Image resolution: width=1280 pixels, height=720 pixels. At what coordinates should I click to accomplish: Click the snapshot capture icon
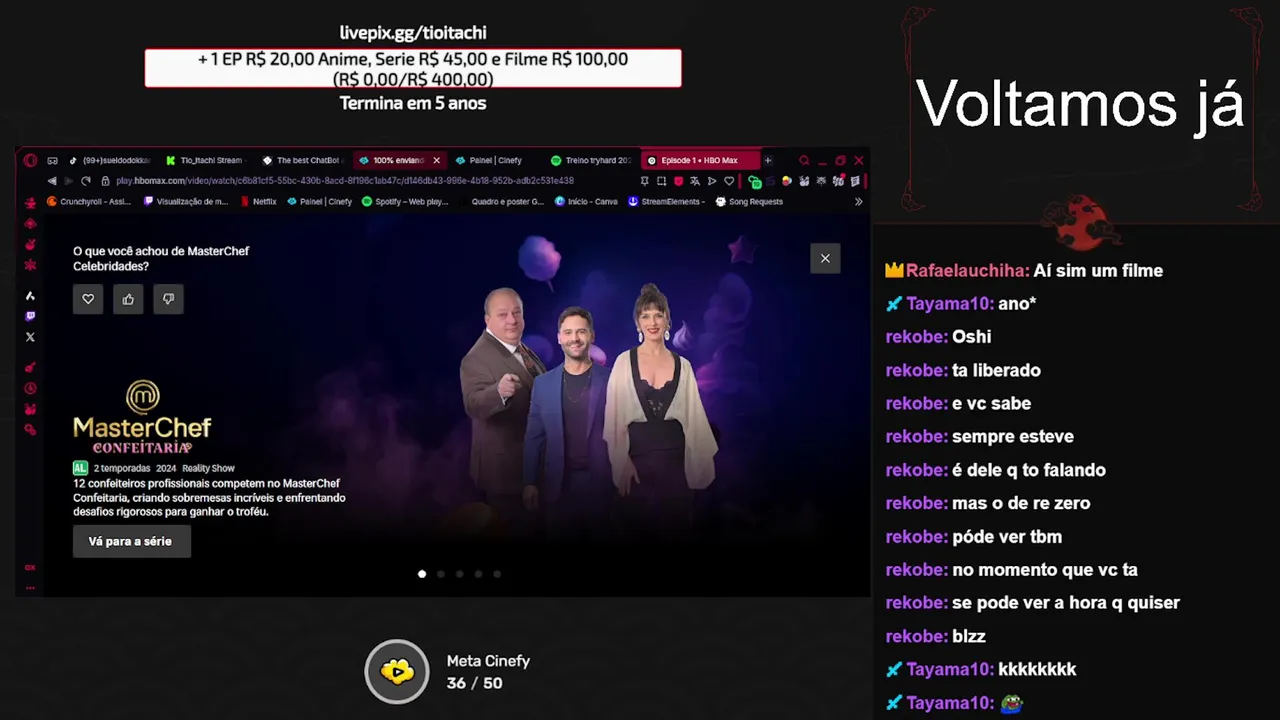click(x=662, y=181)
